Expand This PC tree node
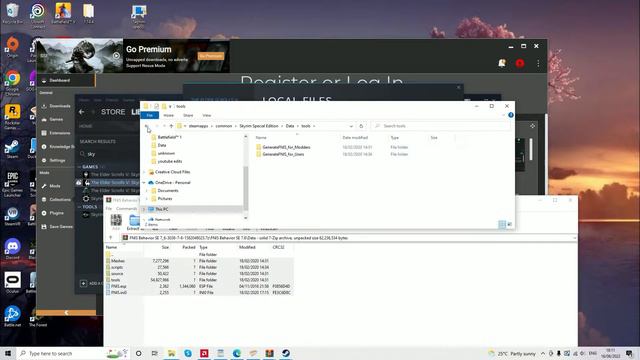The width and height of the screenshot is (640, 360). (144, 209)
